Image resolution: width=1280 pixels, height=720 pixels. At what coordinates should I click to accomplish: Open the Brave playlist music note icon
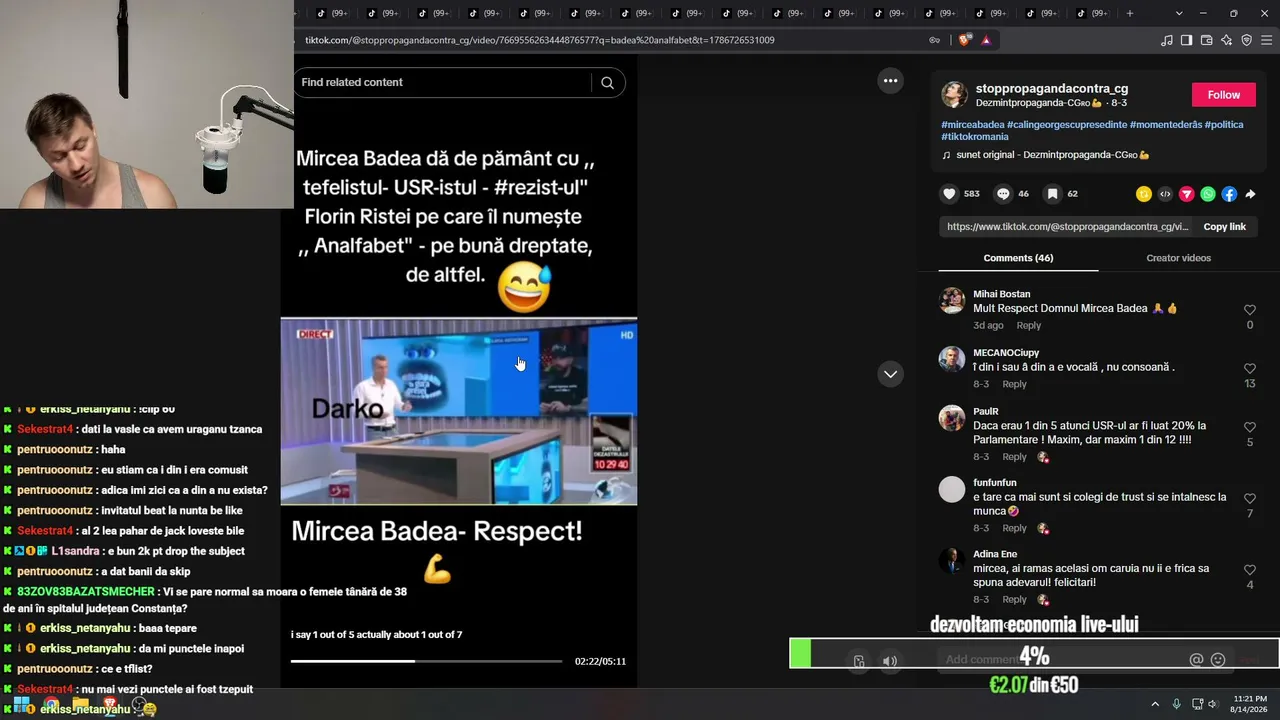(x=1167, y=40)
